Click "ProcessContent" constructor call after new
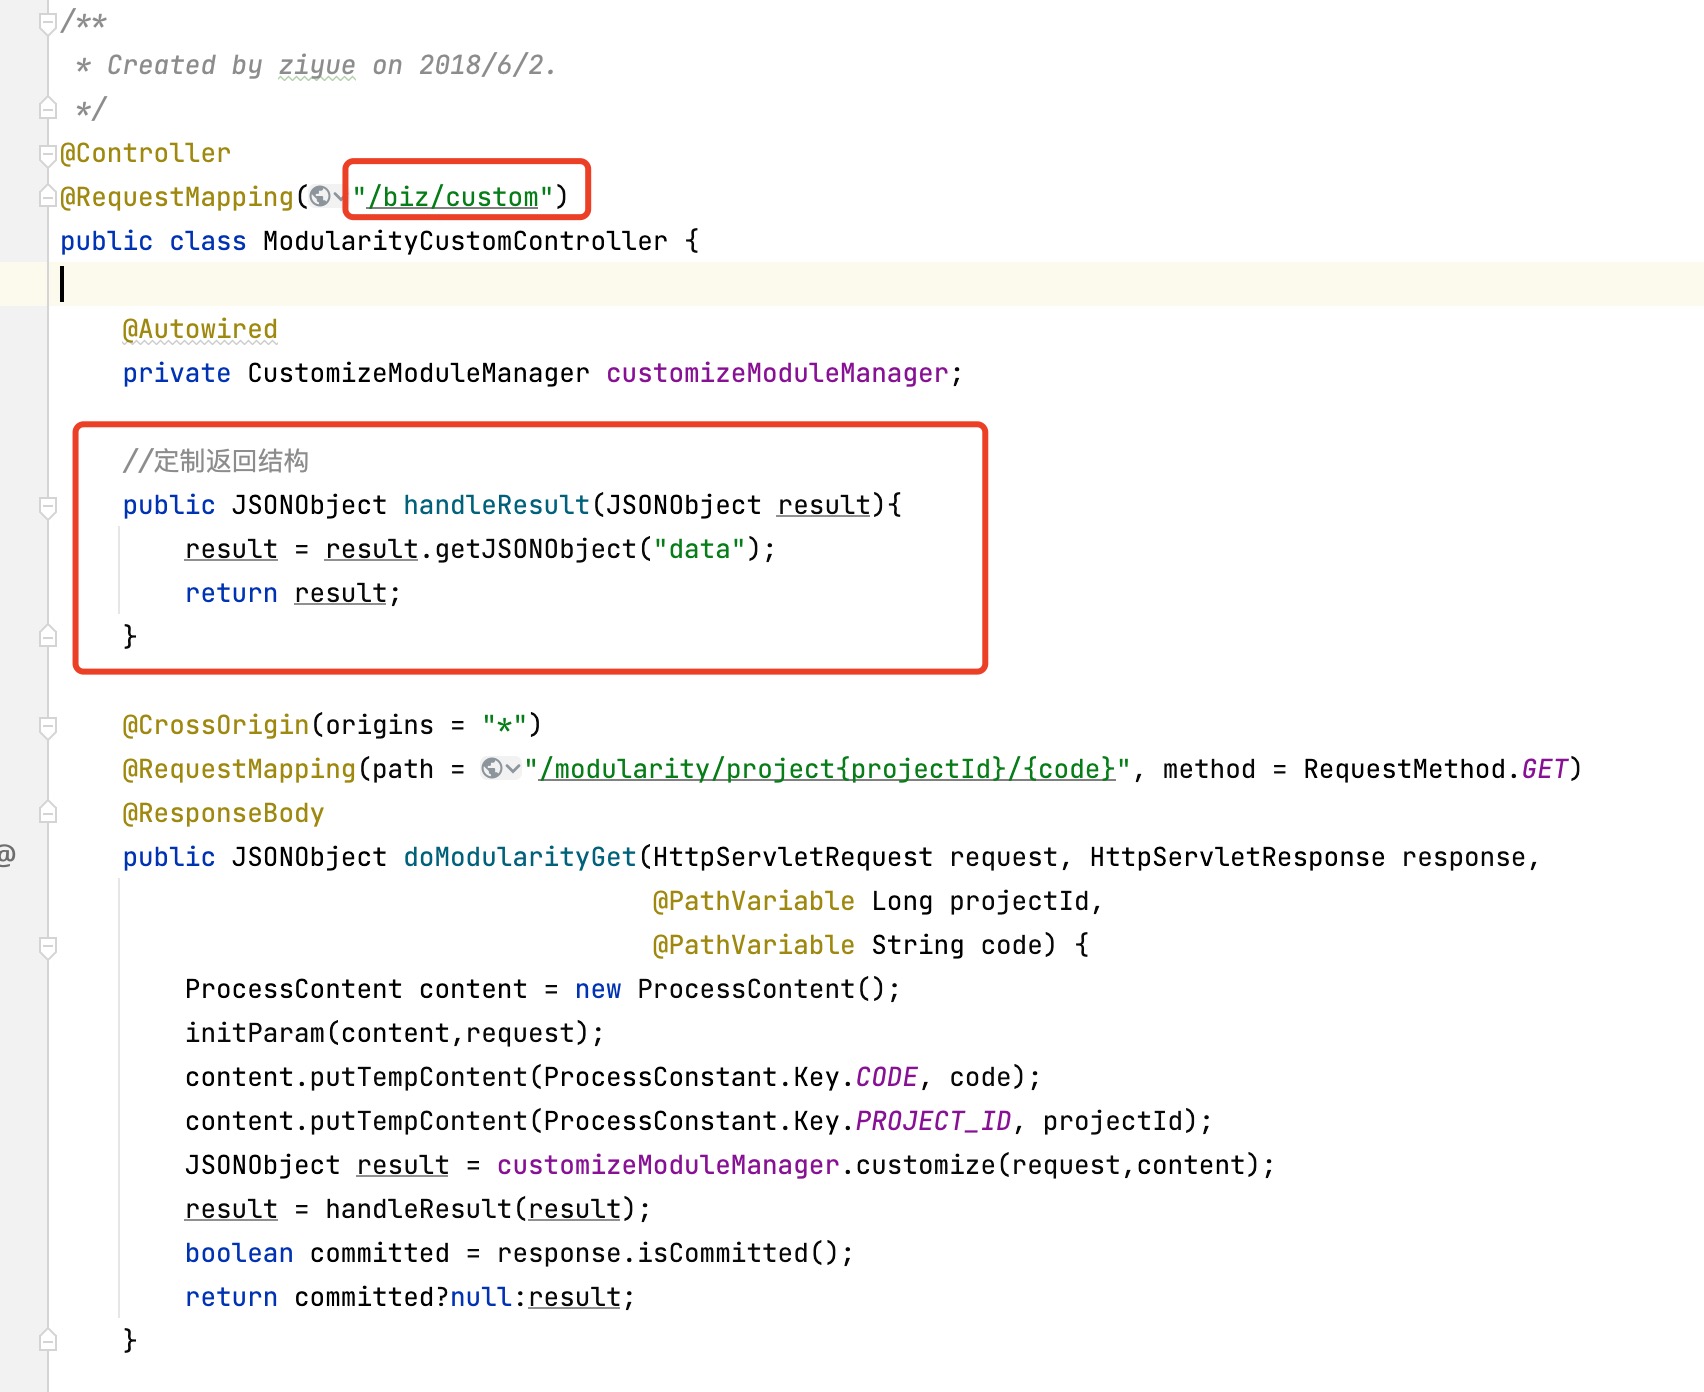Viewport: 1704px width, 1392px height. pos(746,989)
